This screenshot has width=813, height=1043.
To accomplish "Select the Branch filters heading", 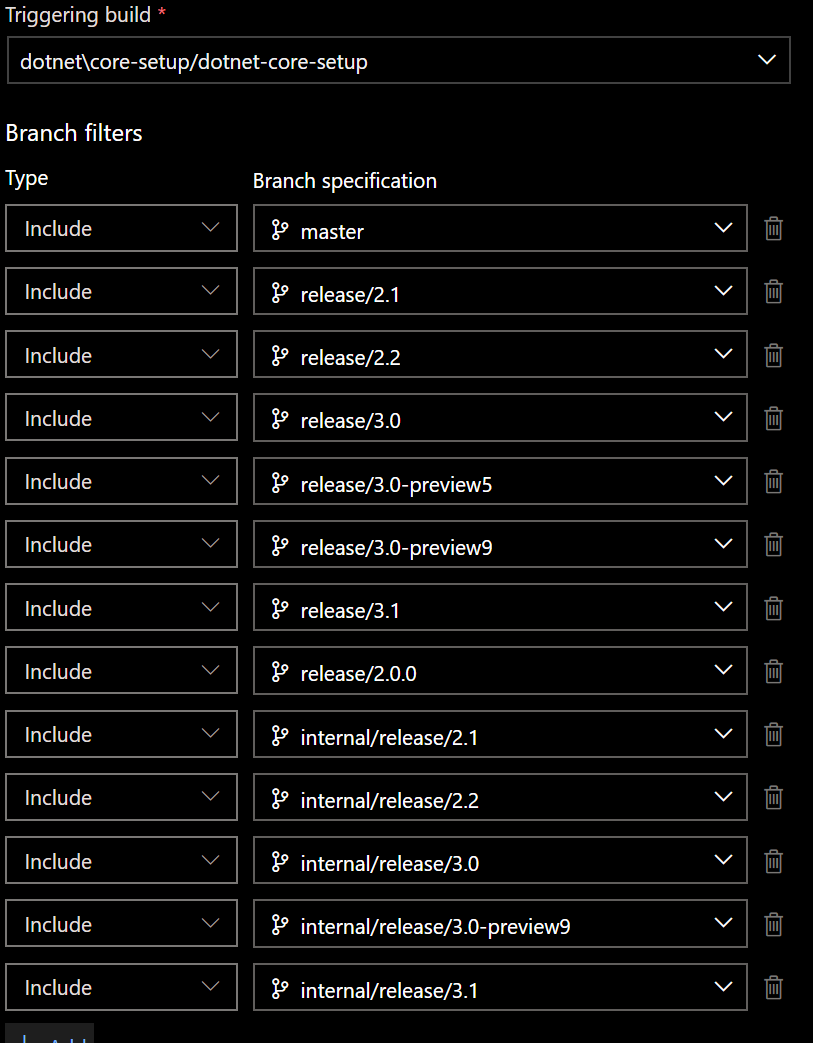I will point(74,132).
